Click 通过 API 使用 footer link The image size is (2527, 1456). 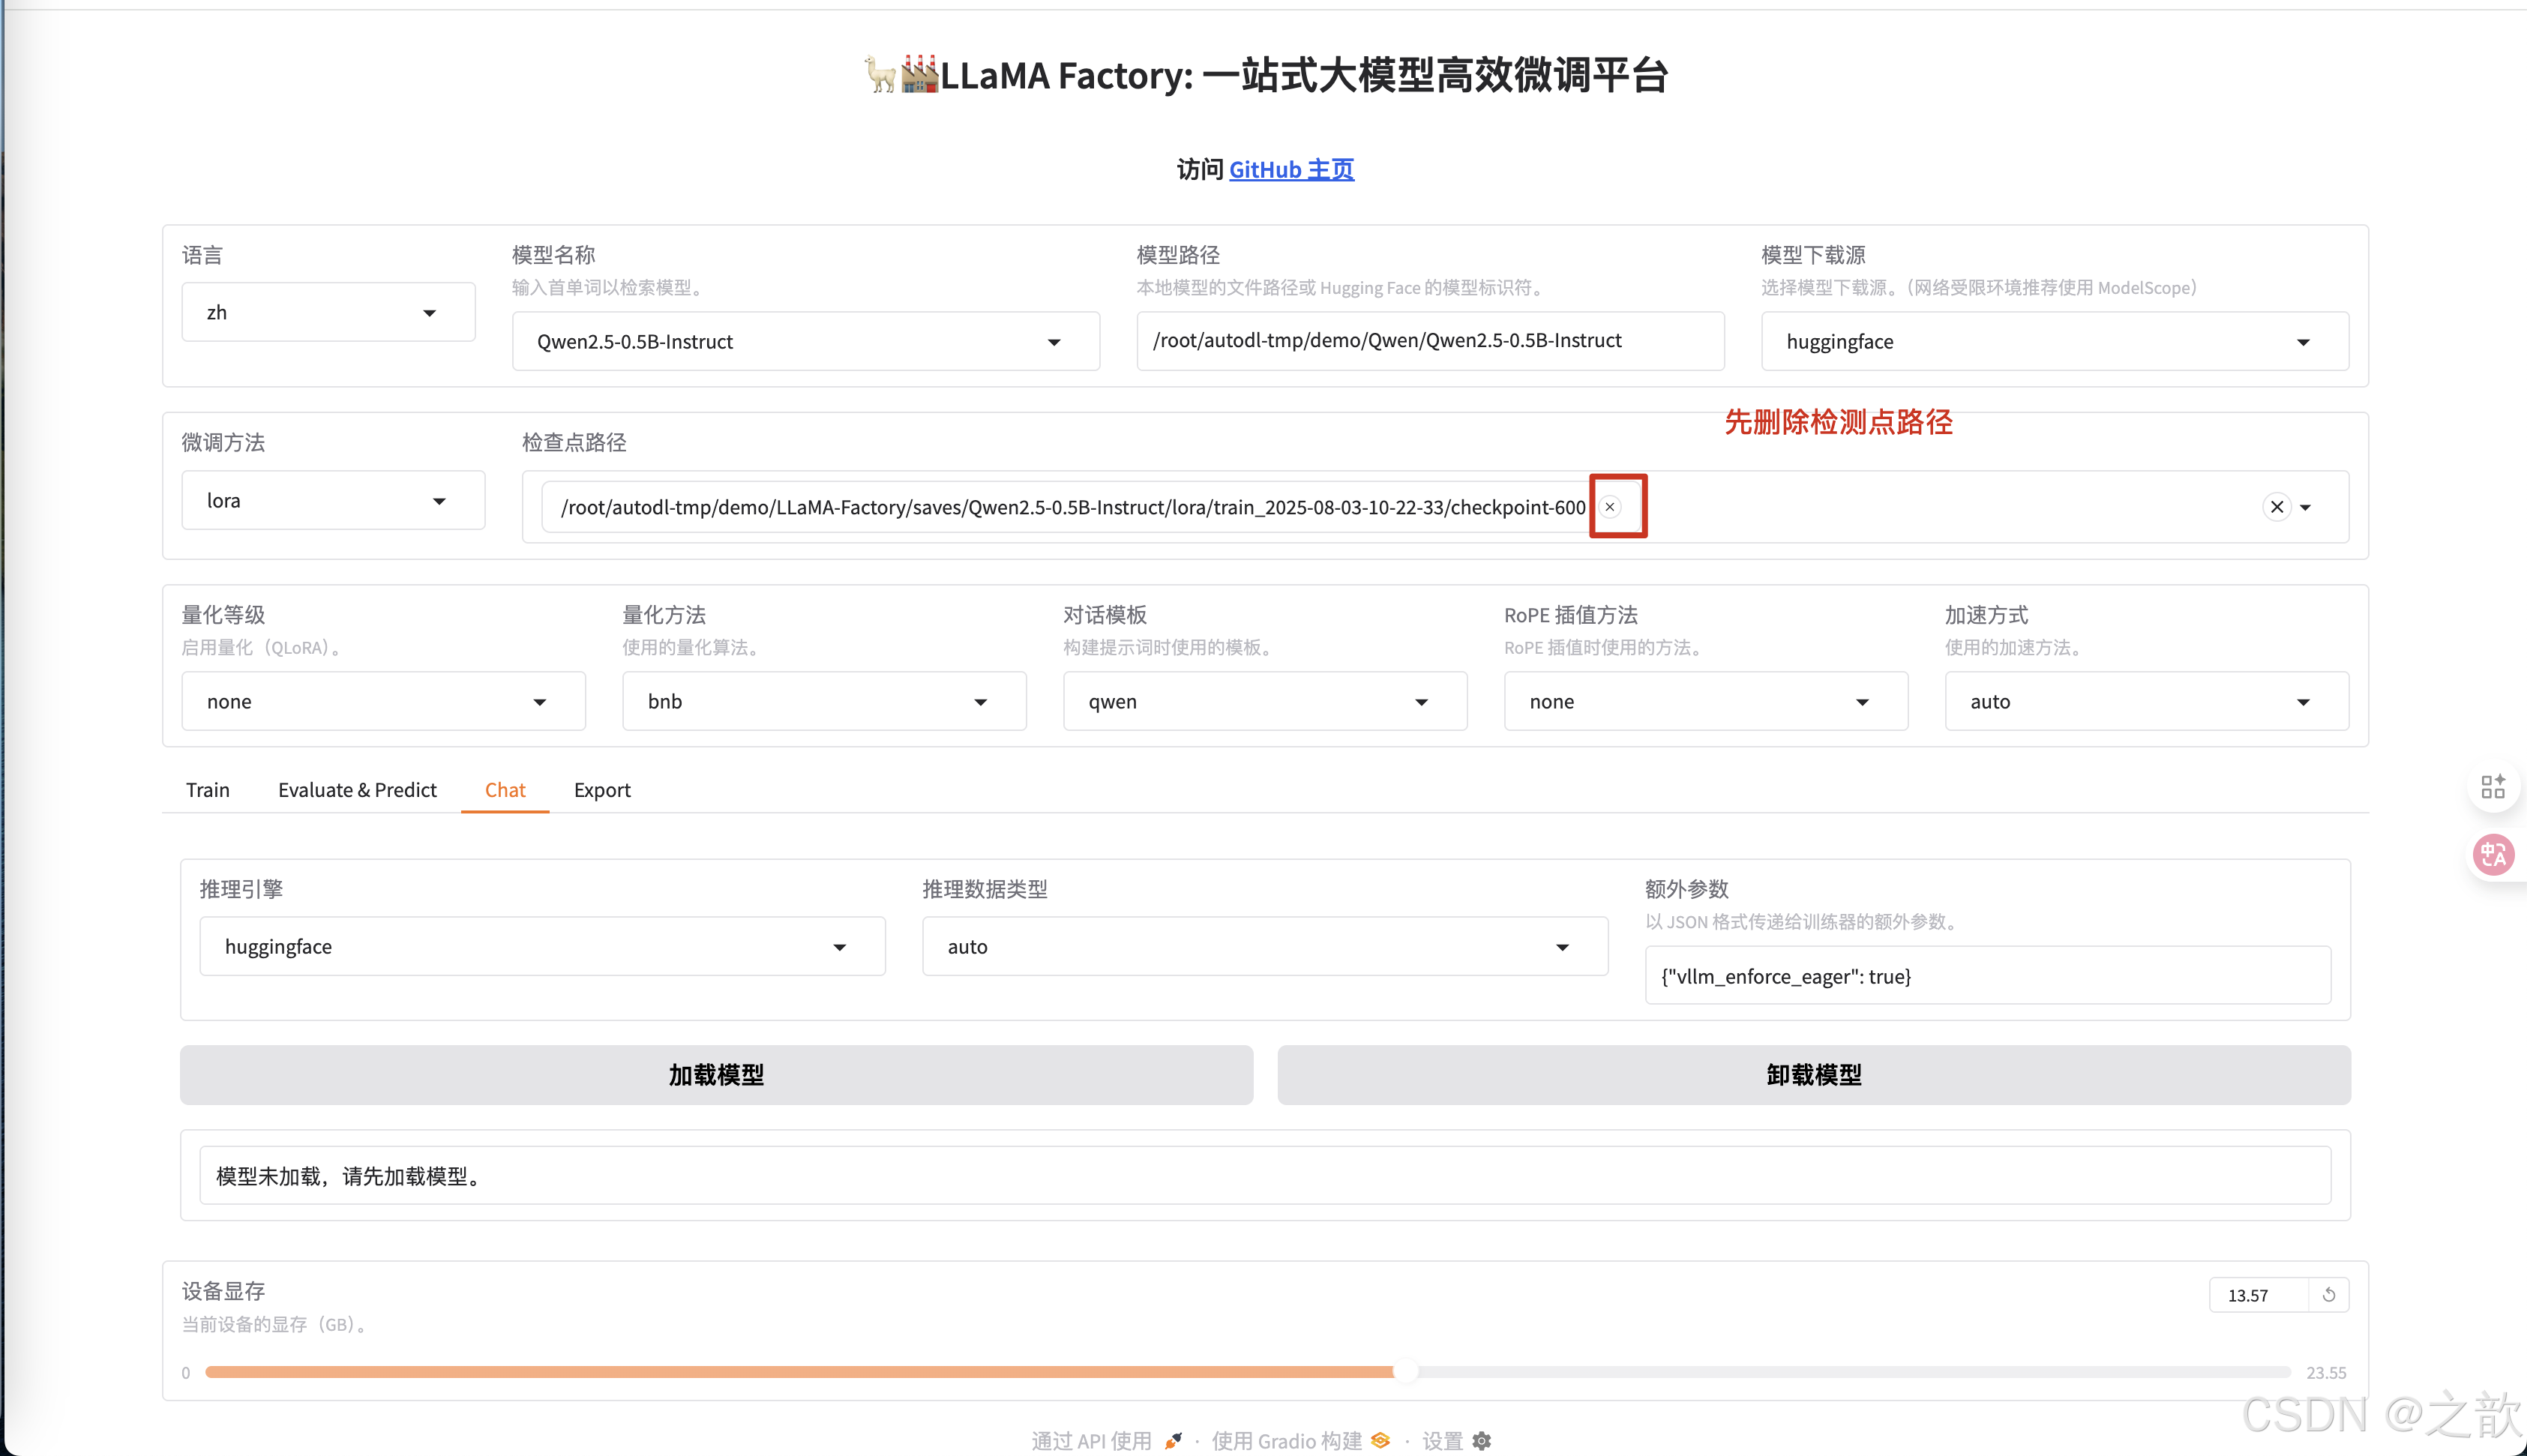click(x=1107, y=1441)
